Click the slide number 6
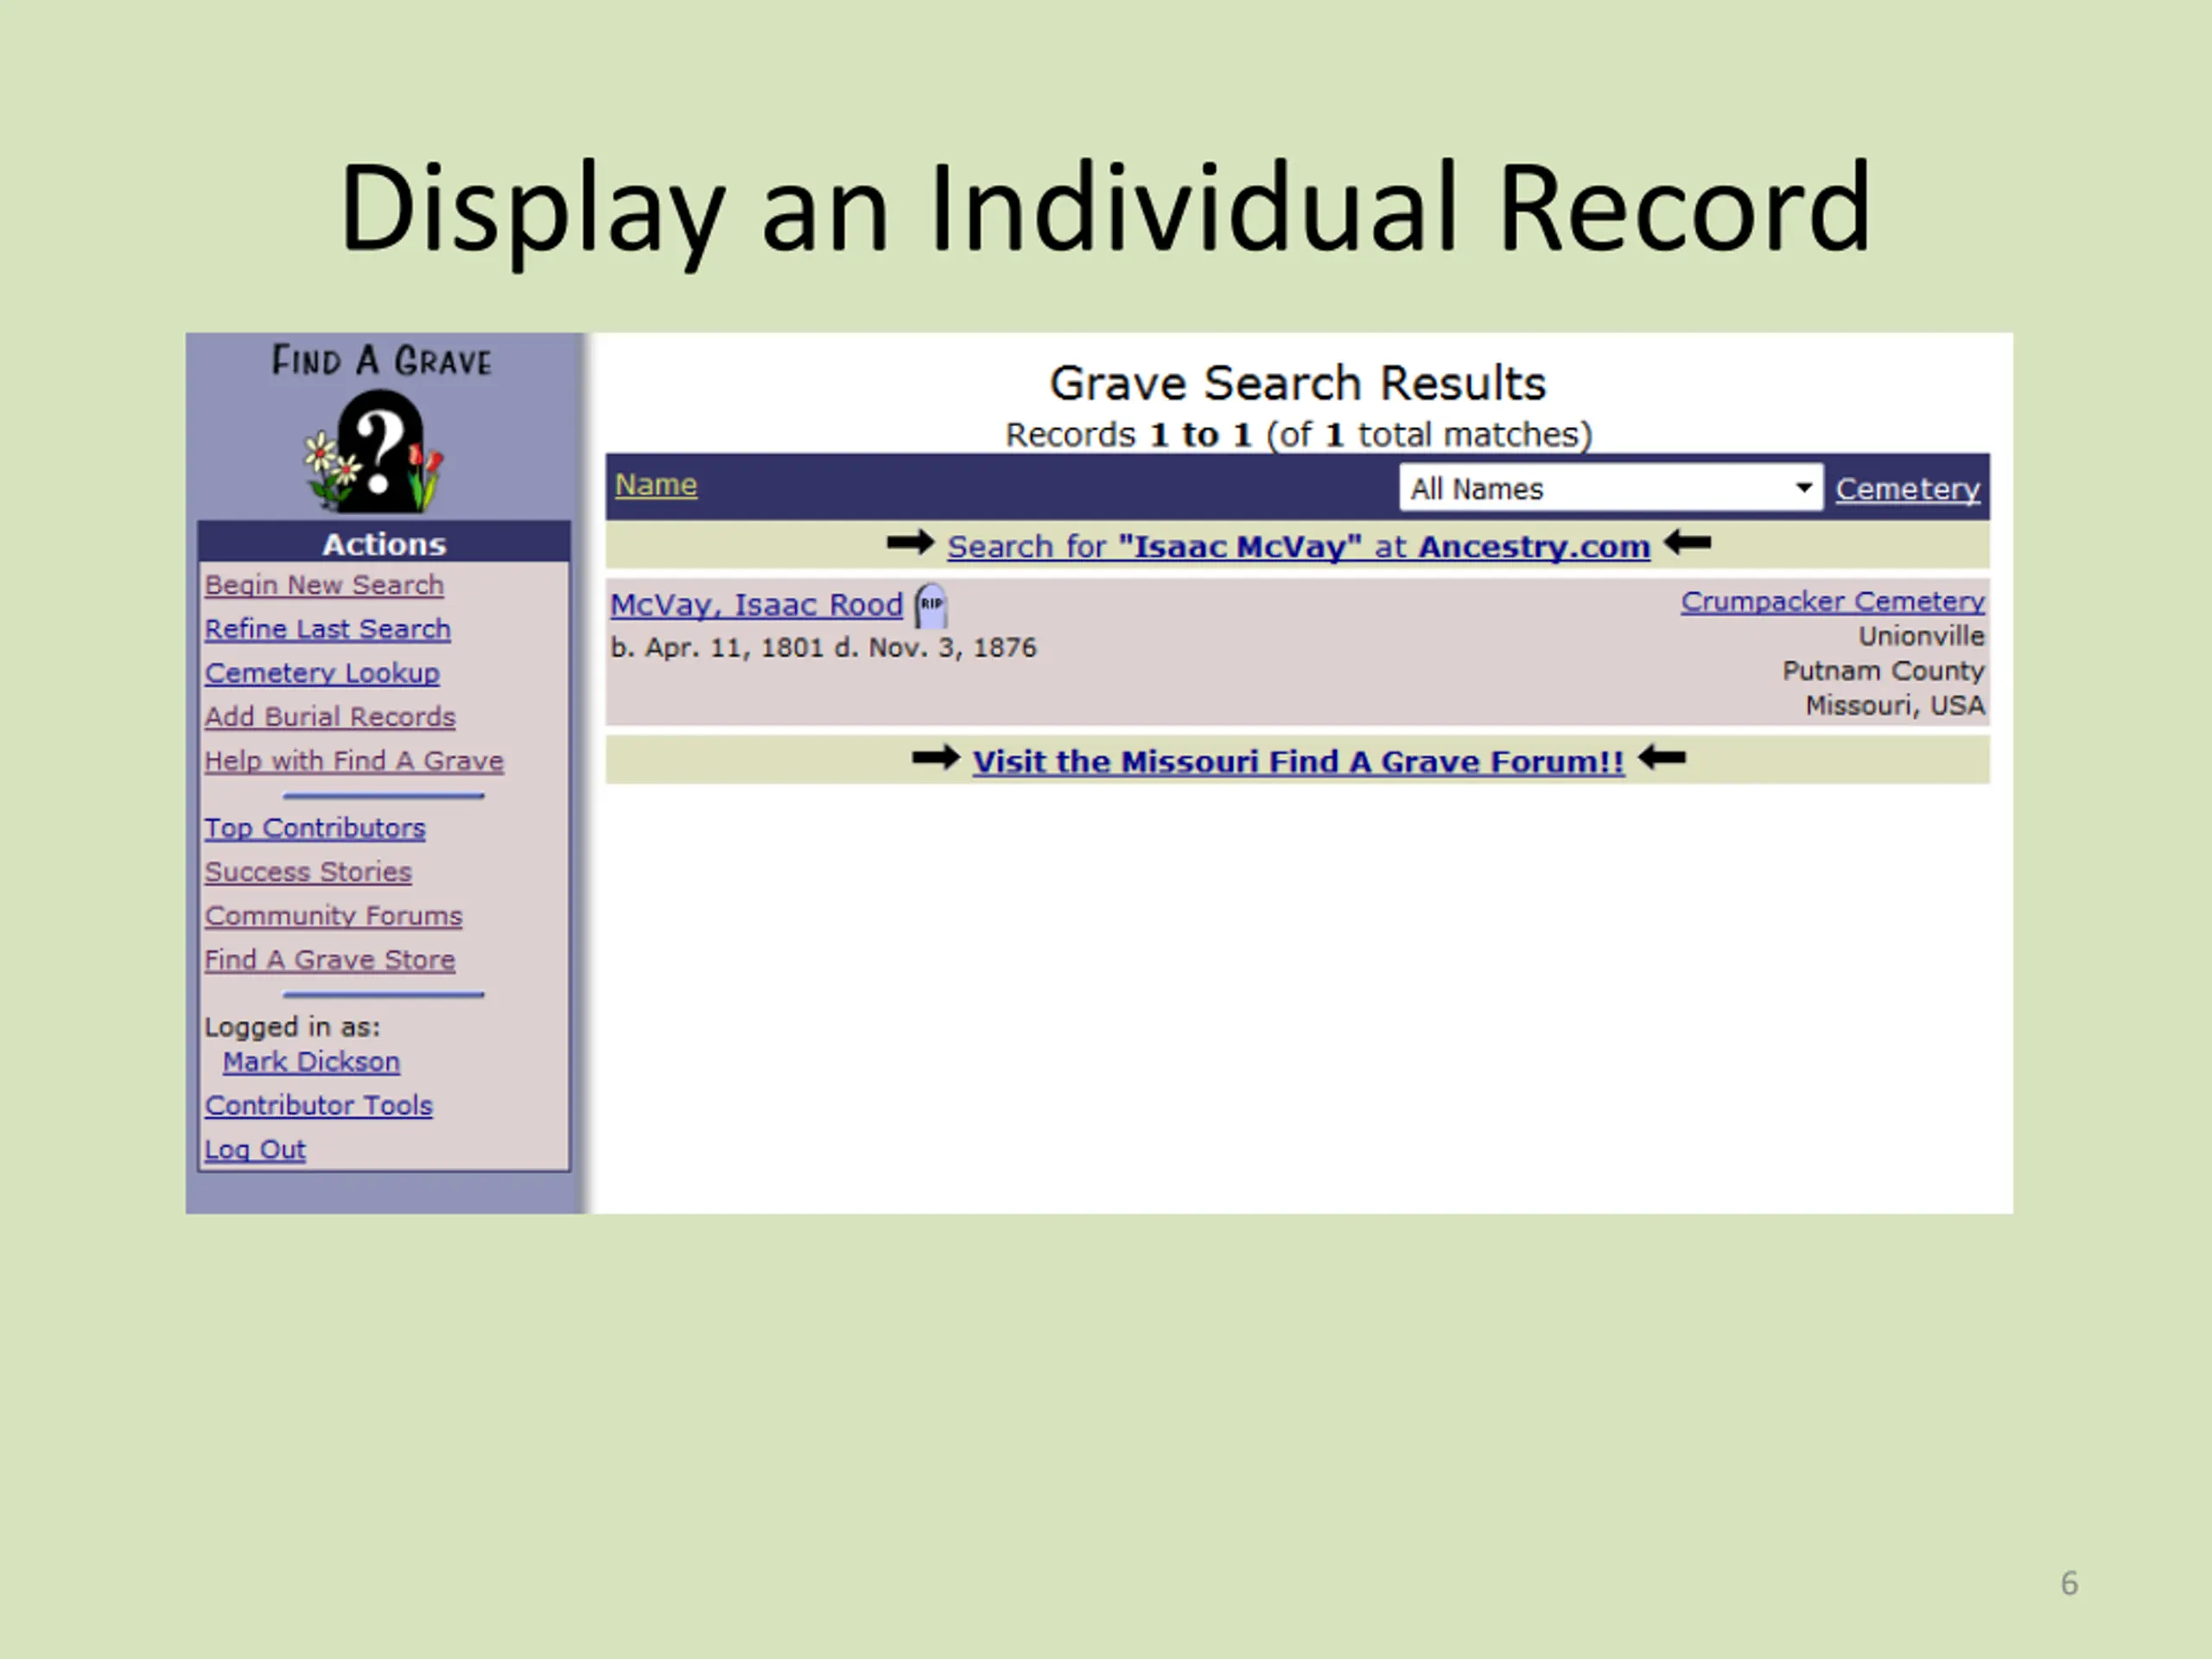 click(2069, 1583)
